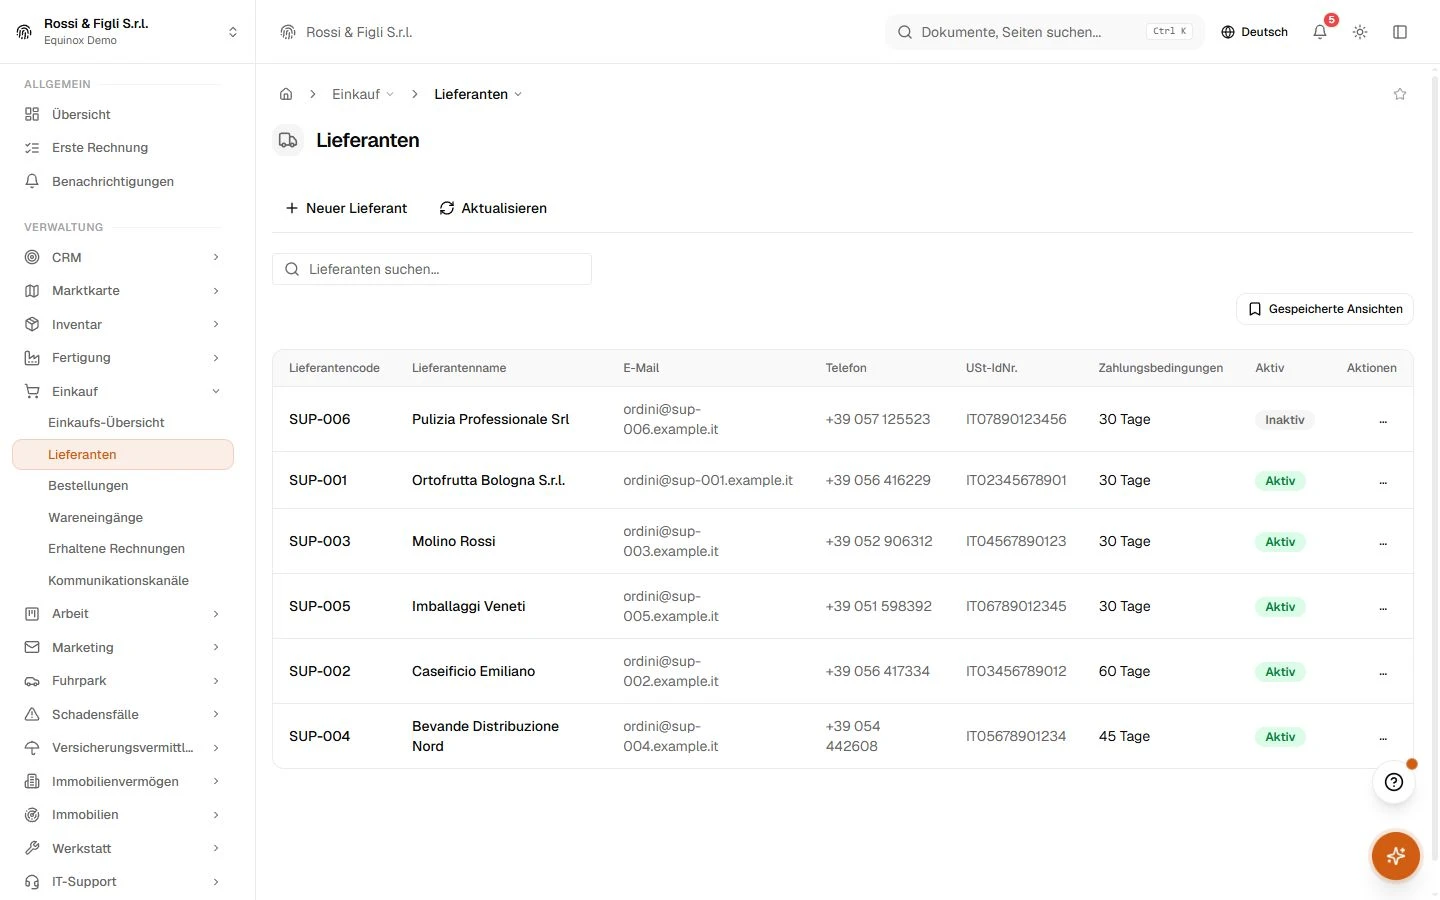
Task: Toggle the sidebar panel layout icon
Action: (1400, 32)
